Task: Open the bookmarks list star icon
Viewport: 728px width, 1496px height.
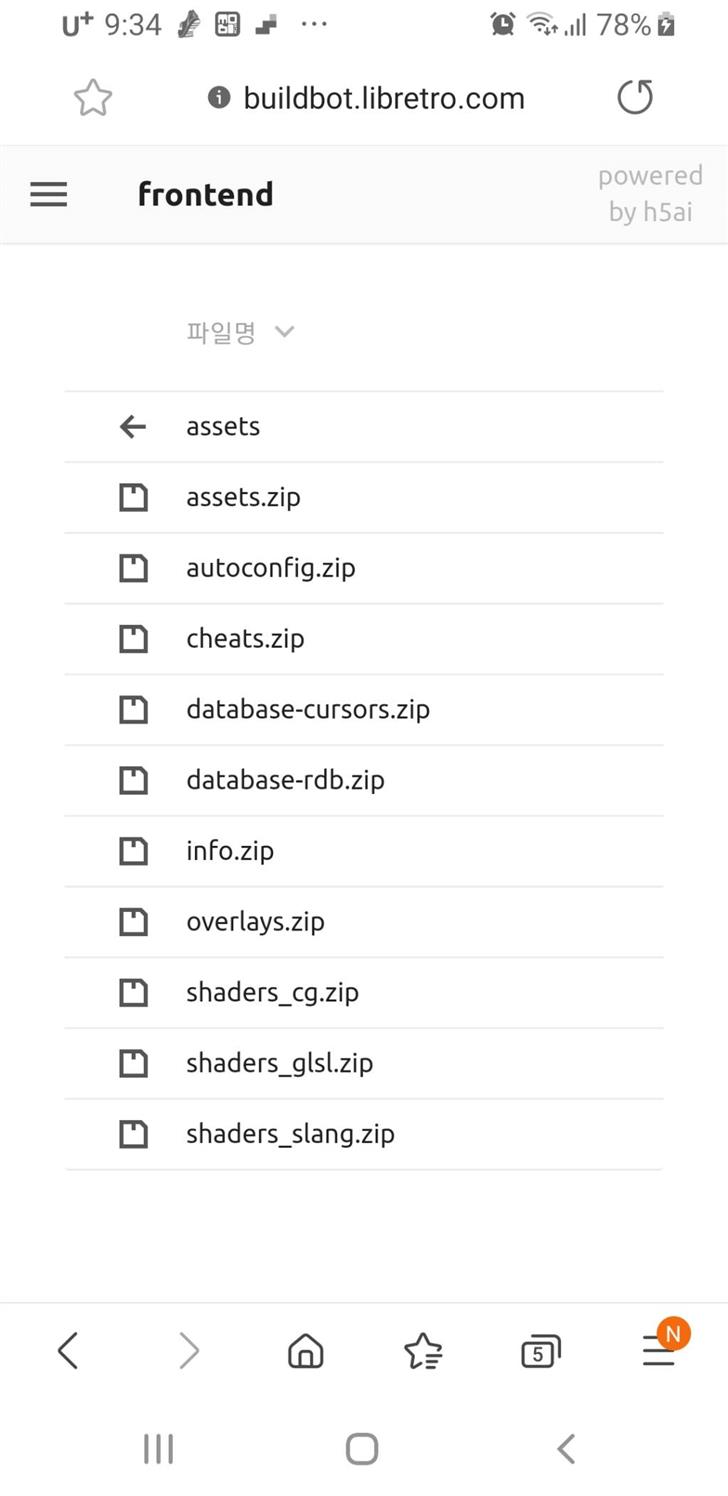Action: point(423,1352)
